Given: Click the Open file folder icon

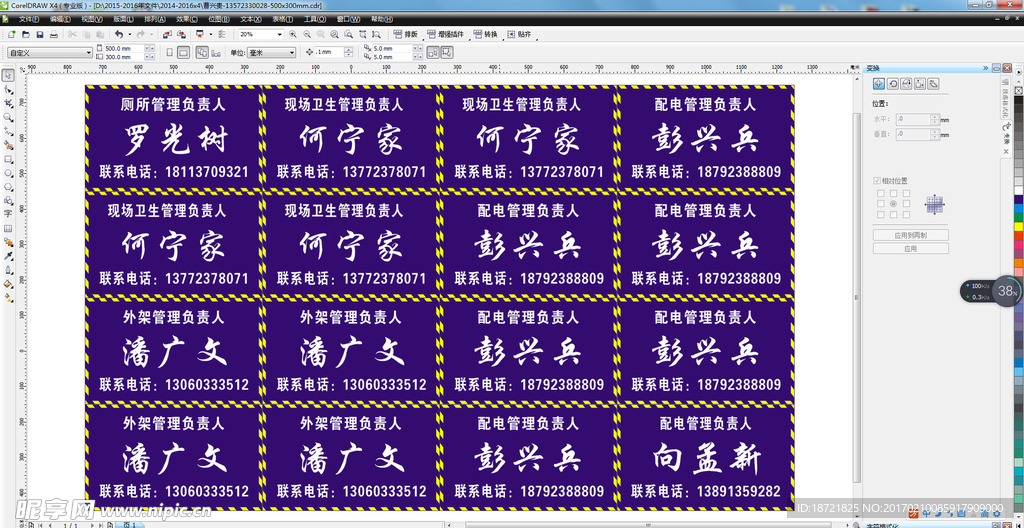Looking at the screenshot, I should tap(25, 34).
